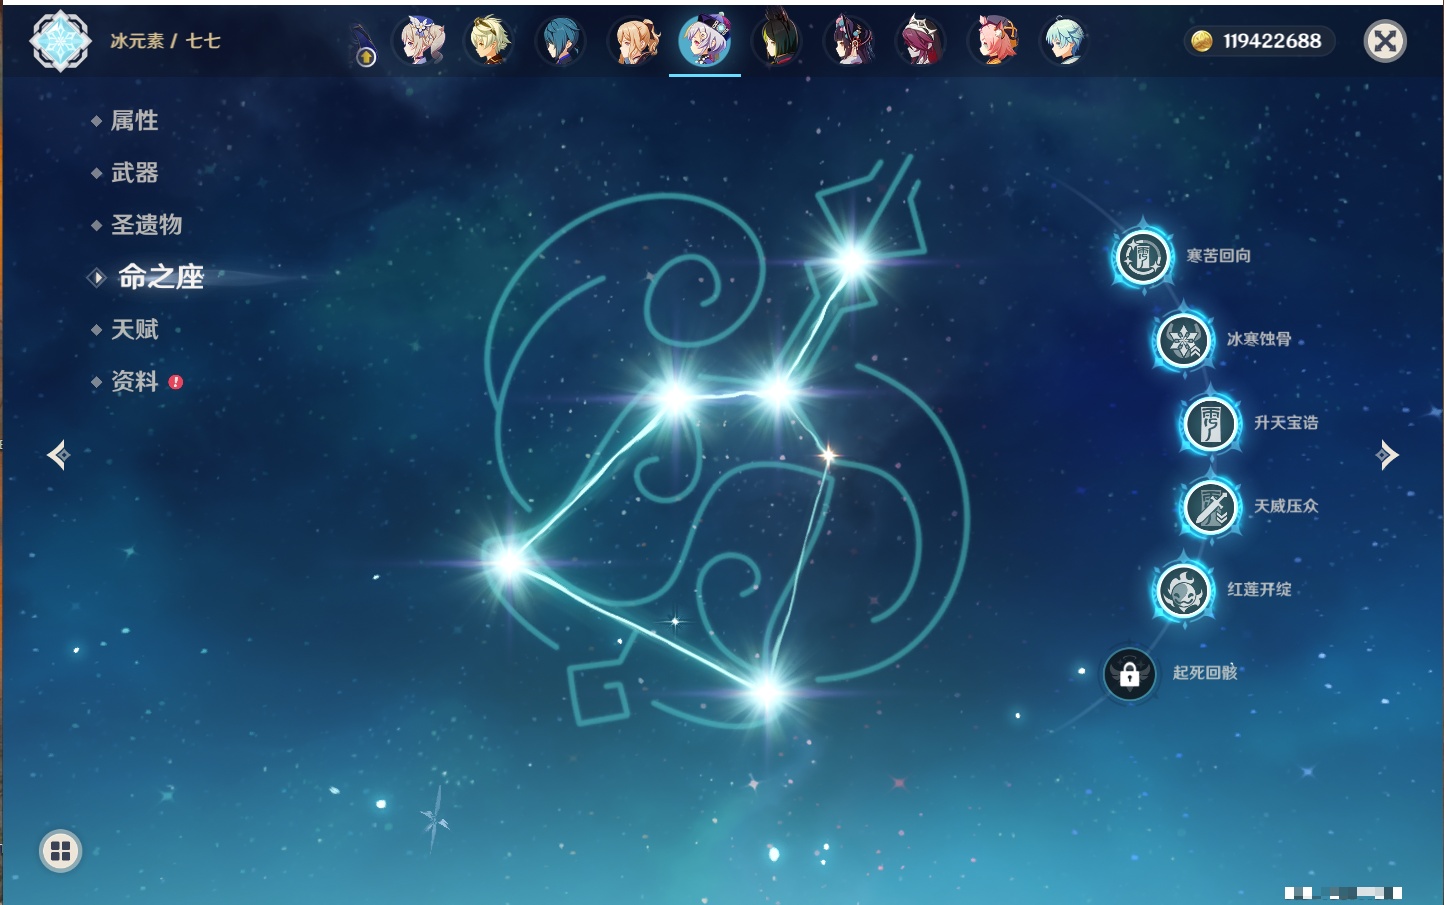Go to next character with right arrow
The image size is (1444, 905).
click(1387, 455)
